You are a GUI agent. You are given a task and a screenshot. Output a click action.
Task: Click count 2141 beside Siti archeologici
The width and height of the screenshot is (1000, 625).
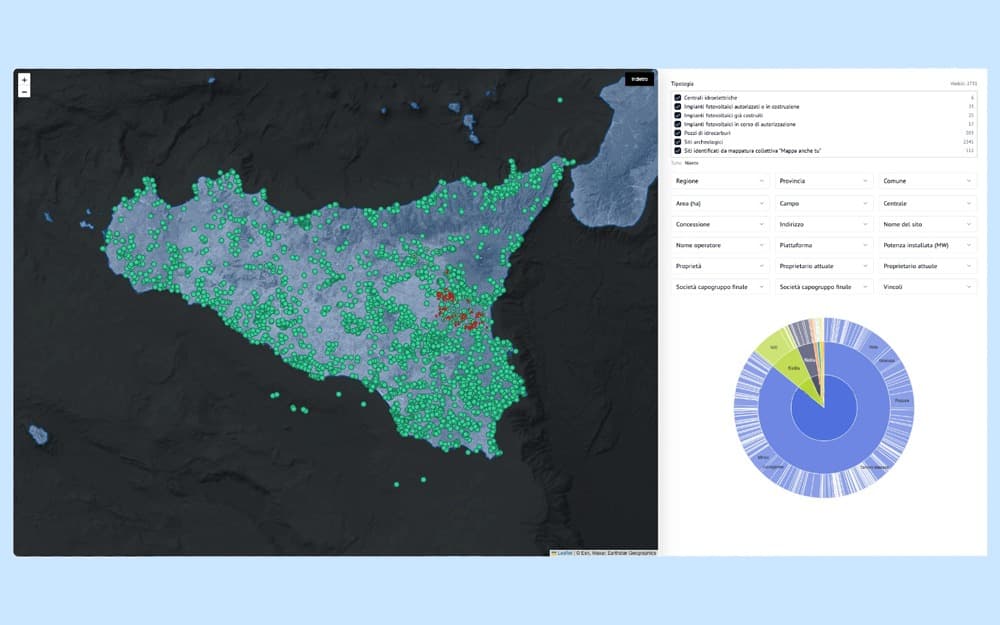click(968, 142)
